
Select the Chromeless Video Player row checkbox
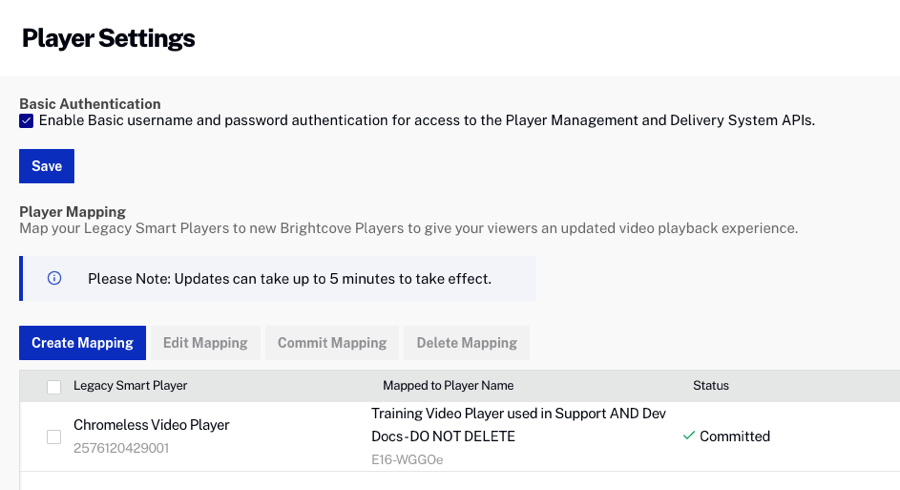point(54,436)
